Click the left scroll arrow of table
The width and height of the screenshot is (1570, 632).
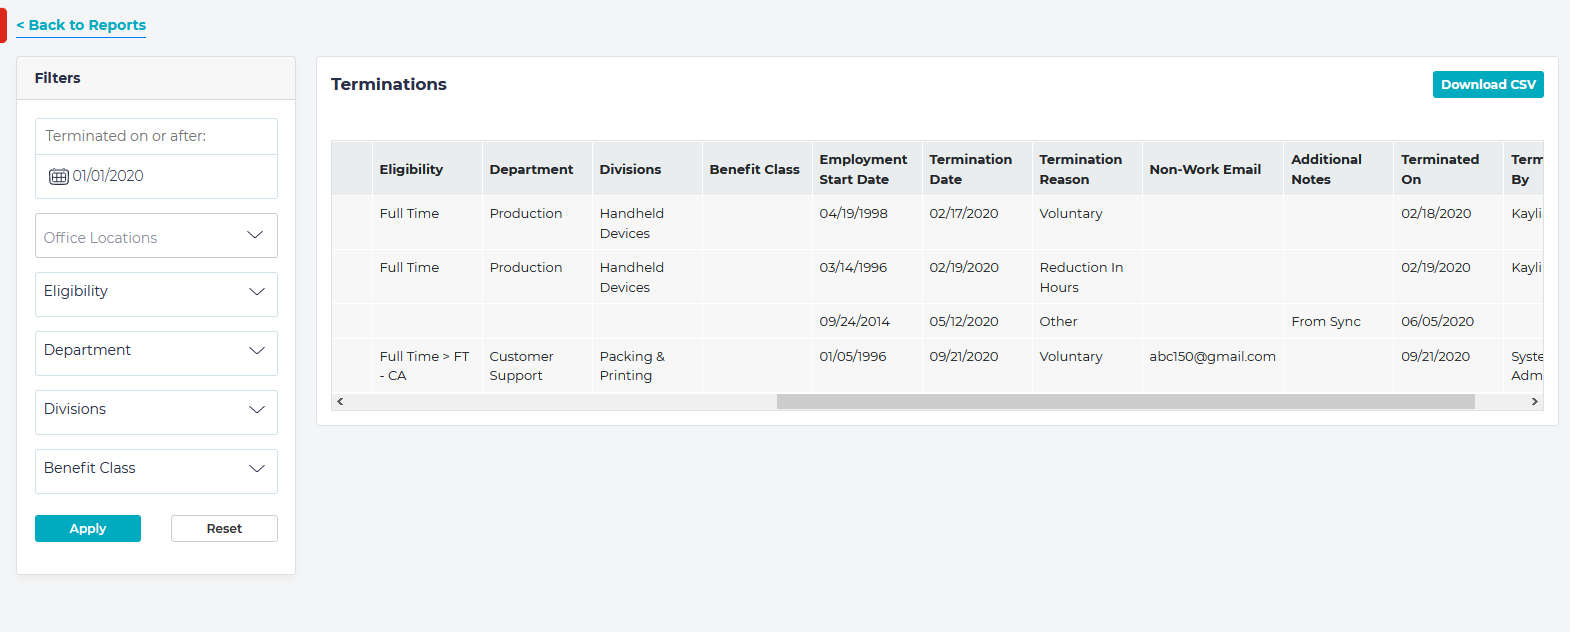[340, 401]
